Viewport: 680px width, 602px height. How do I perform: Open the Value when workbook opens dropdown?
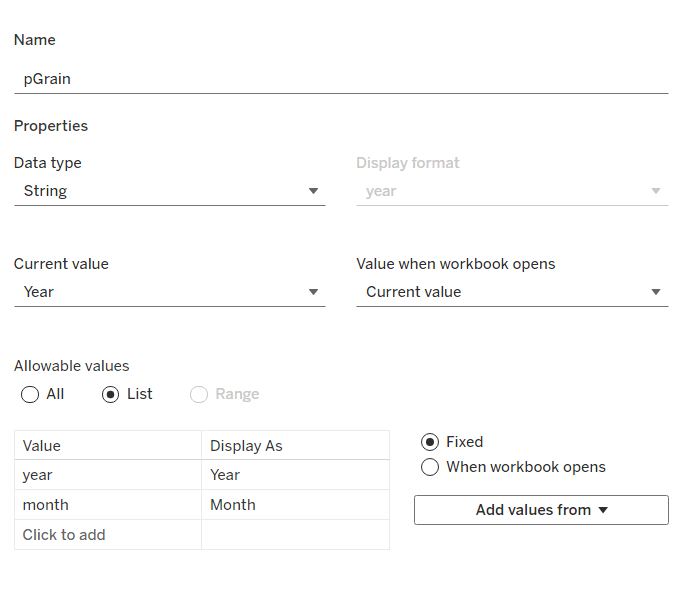click(511, 292)
